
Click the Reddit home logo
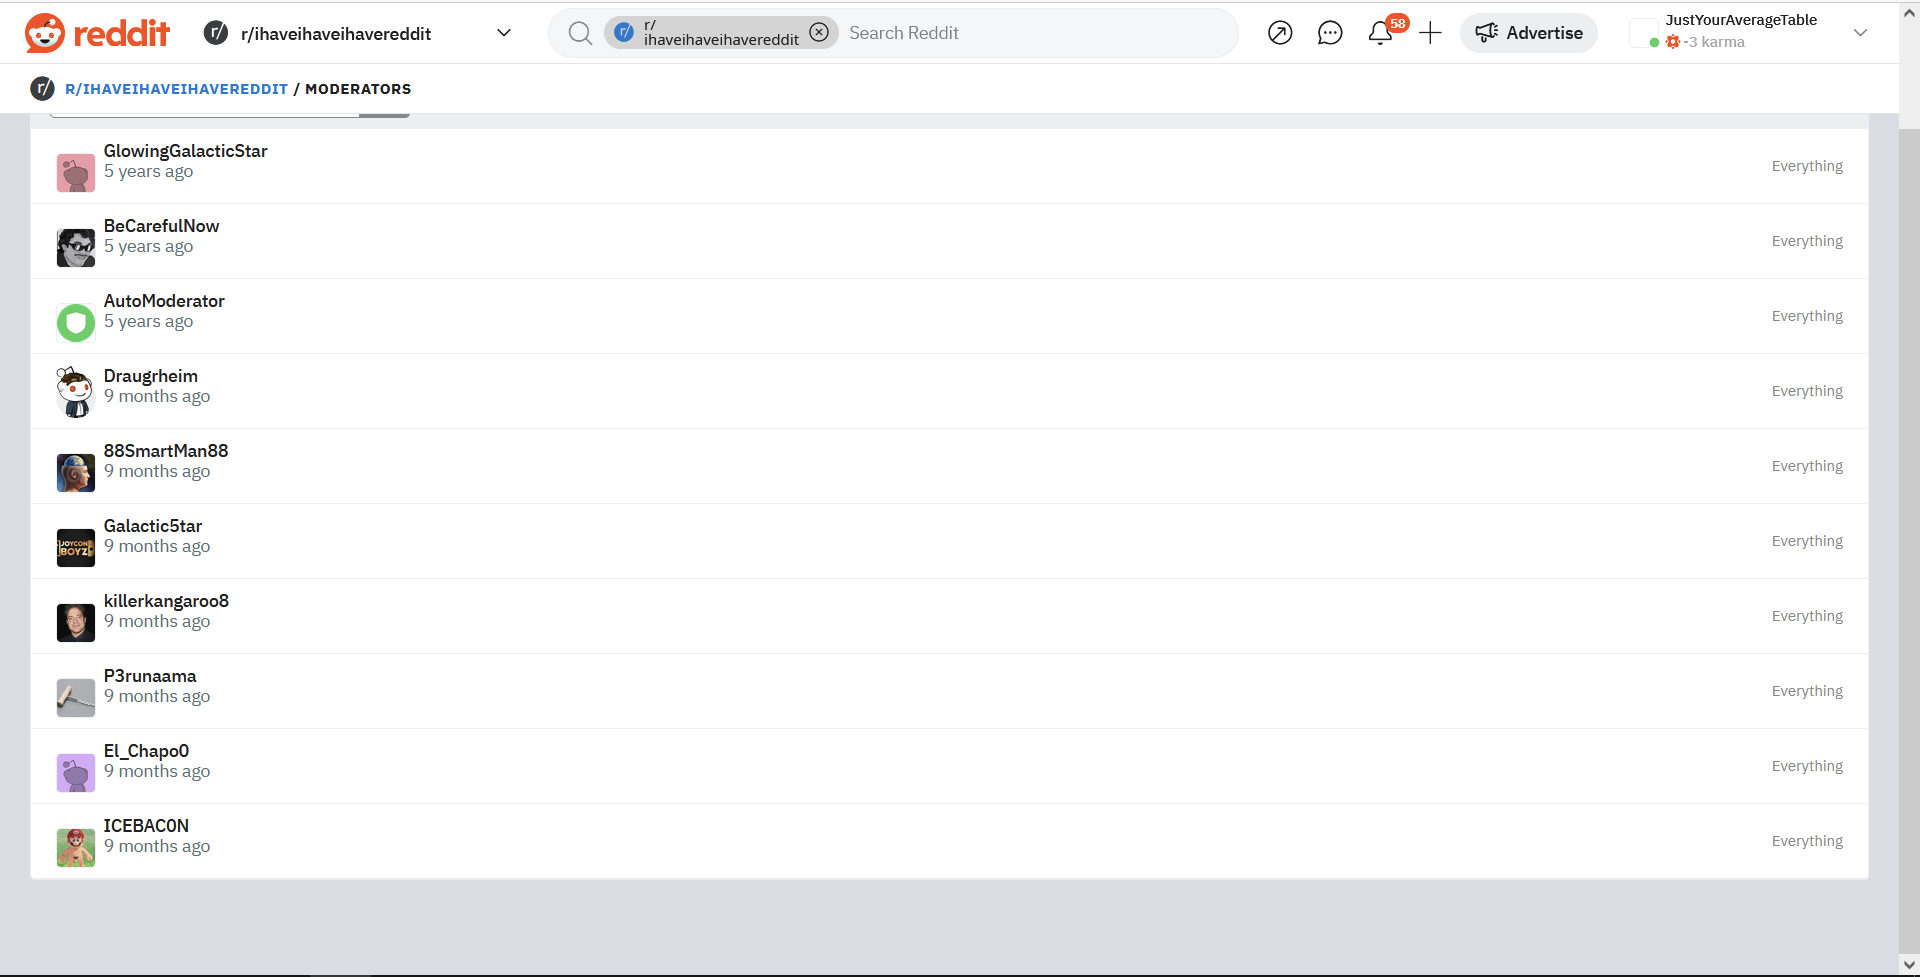point(97,33)
